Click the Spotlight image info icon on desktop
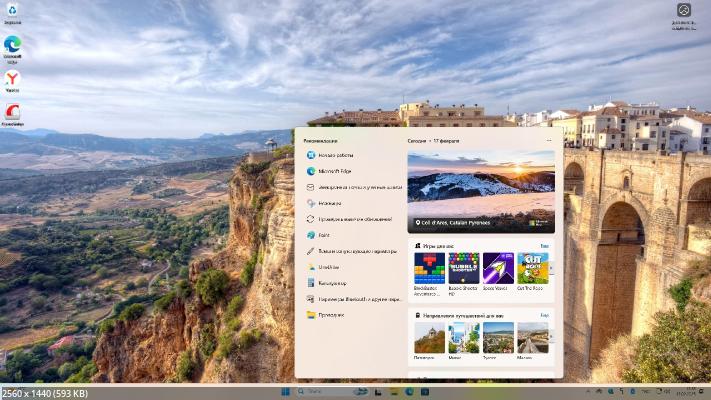 (684, 16)
